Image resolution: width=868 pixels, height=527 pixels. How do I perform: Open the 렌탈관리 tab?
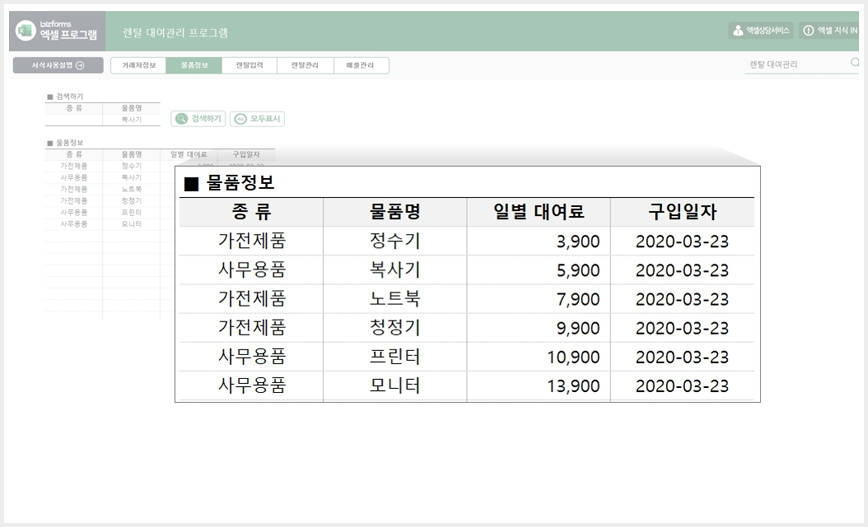(x=306, y=65)
